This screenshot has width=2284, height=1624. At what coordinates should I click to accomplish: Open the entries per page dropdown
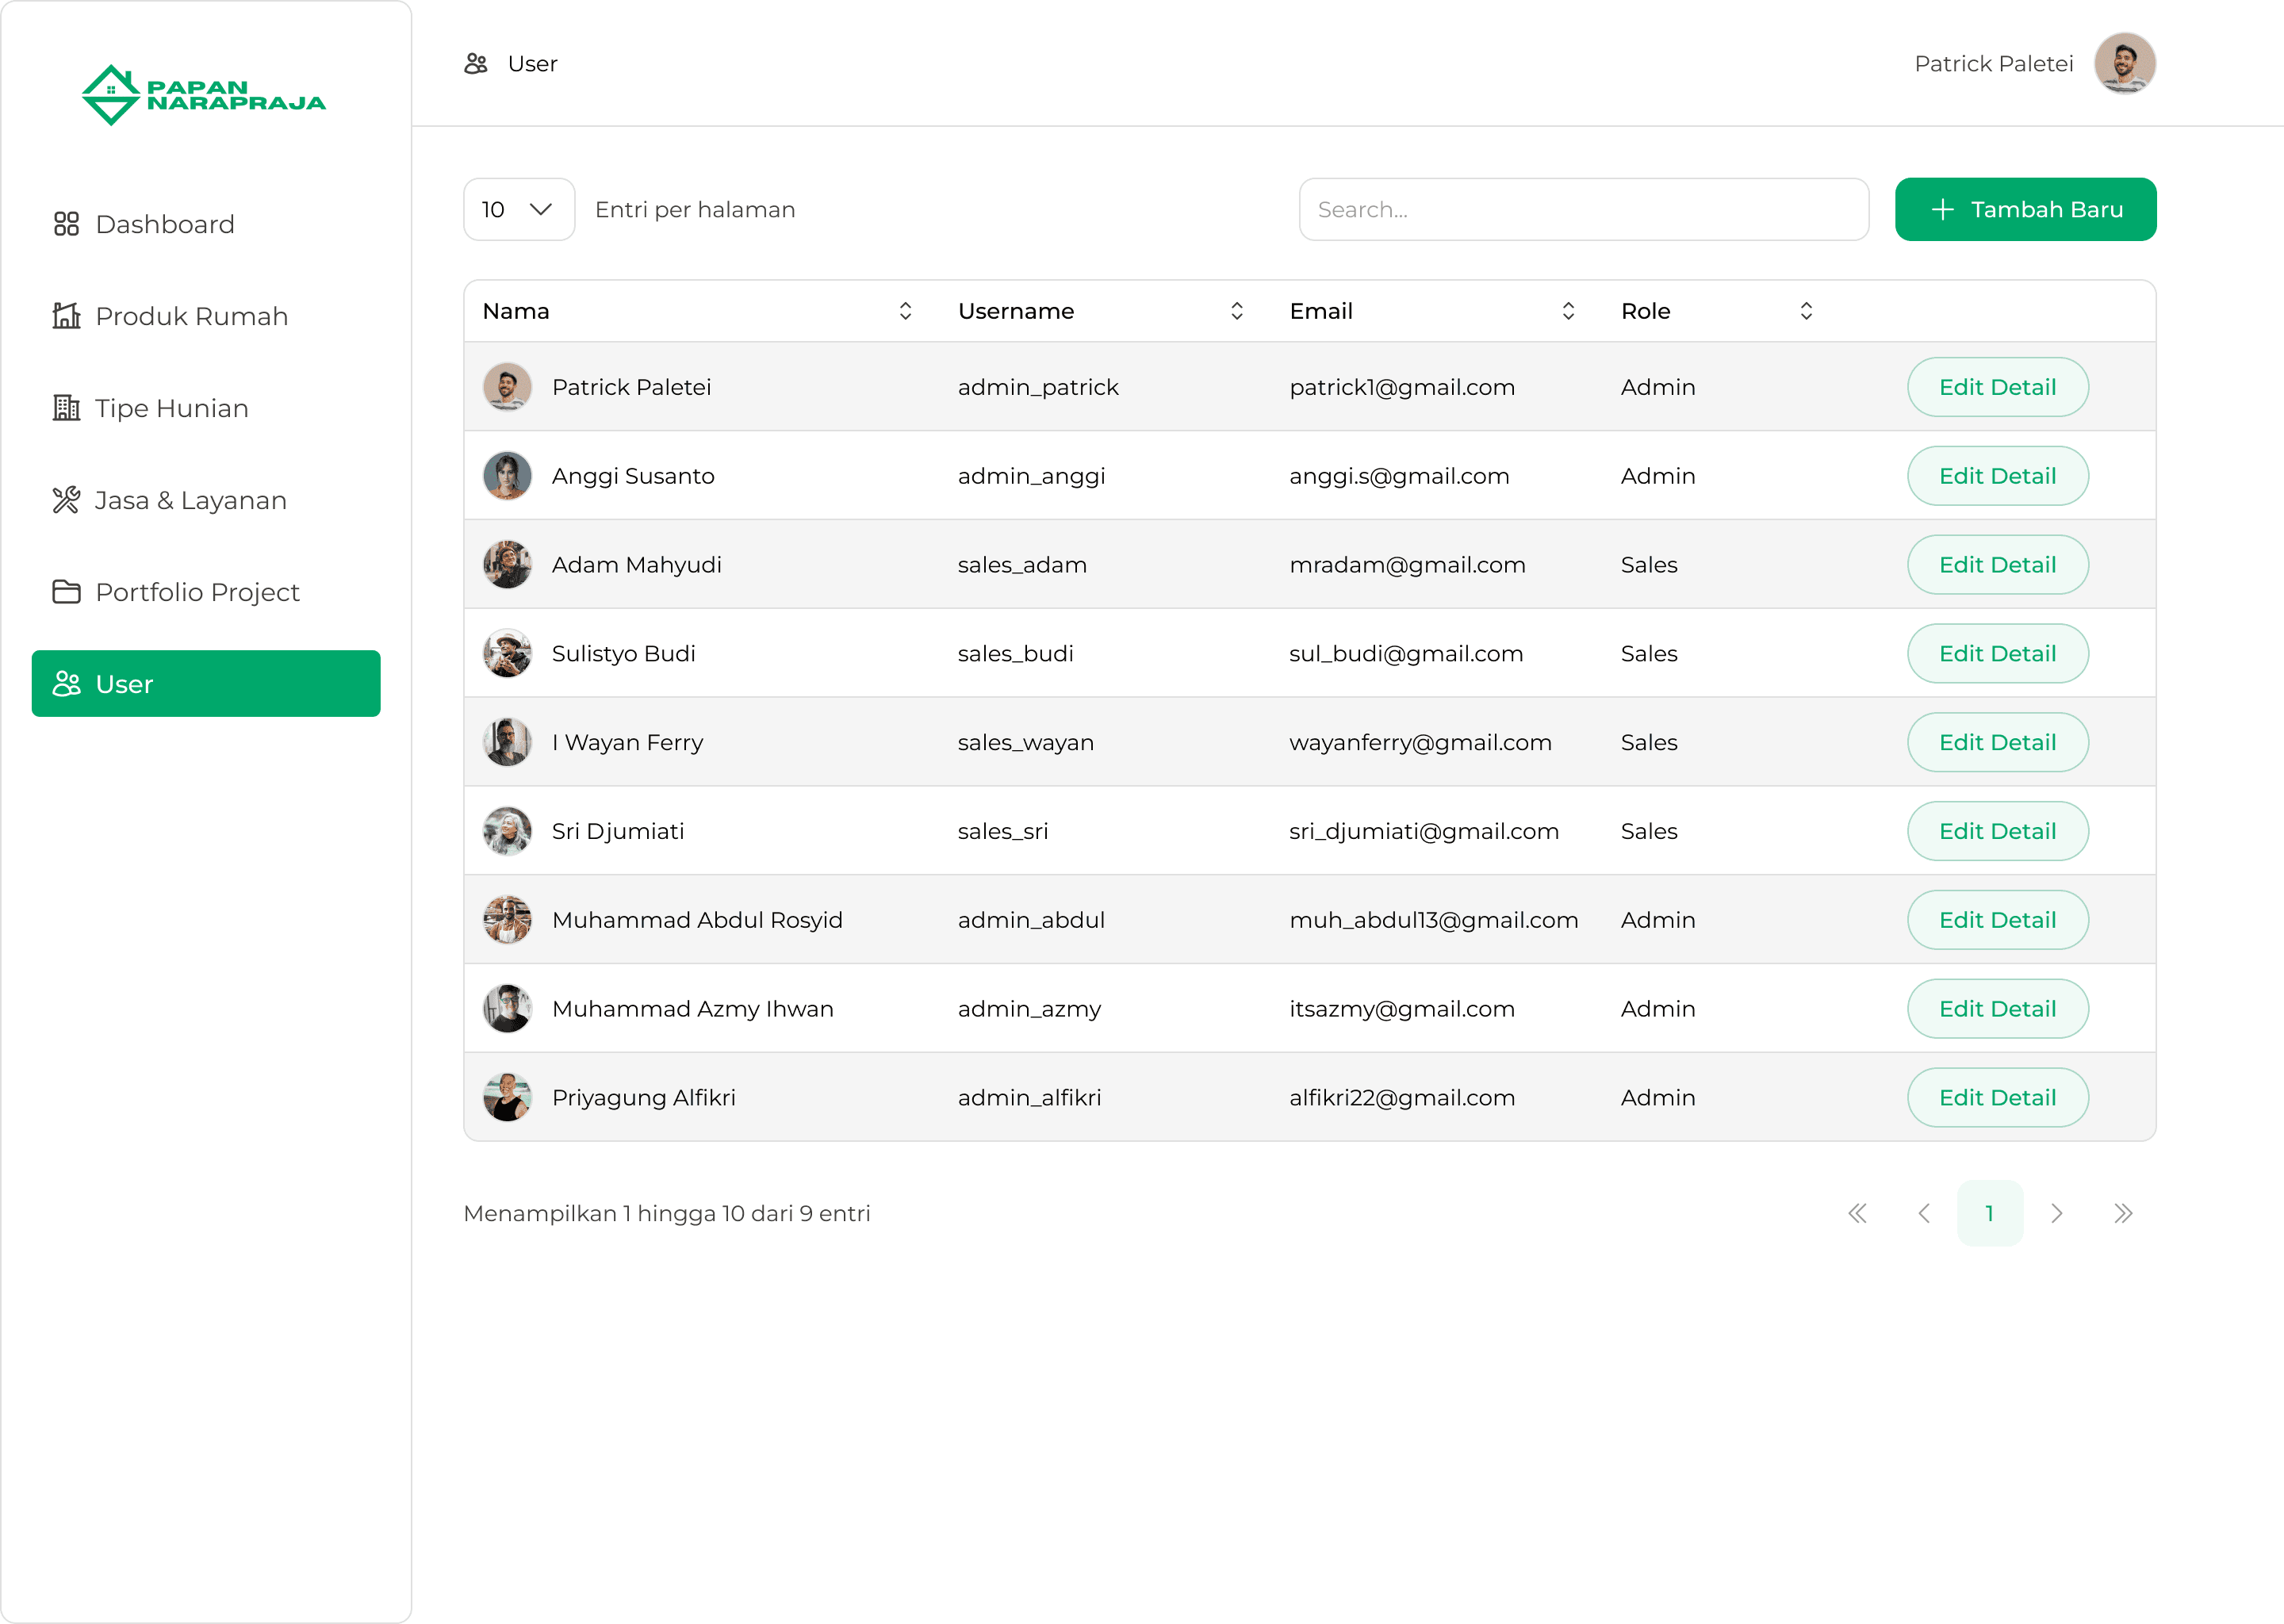[x=518, y=209]
